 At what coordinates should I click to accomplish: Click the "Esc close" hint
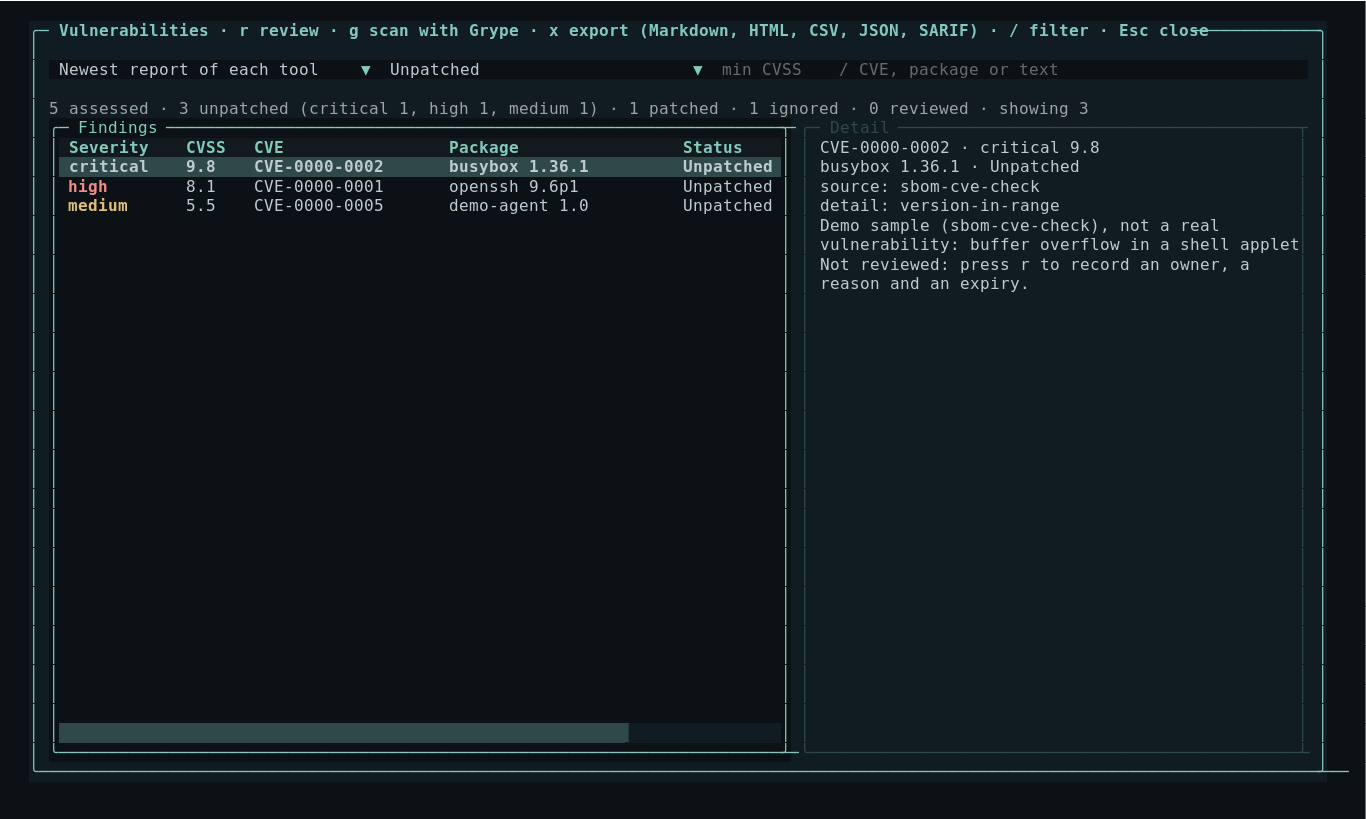pyautogui.click(x=1164, y=31)
